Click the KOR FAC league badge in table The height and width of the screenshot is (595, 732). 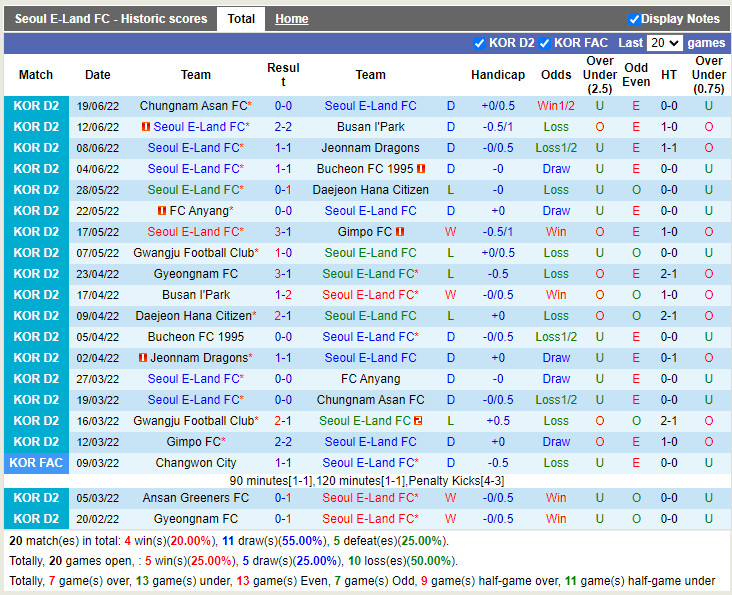36,463
